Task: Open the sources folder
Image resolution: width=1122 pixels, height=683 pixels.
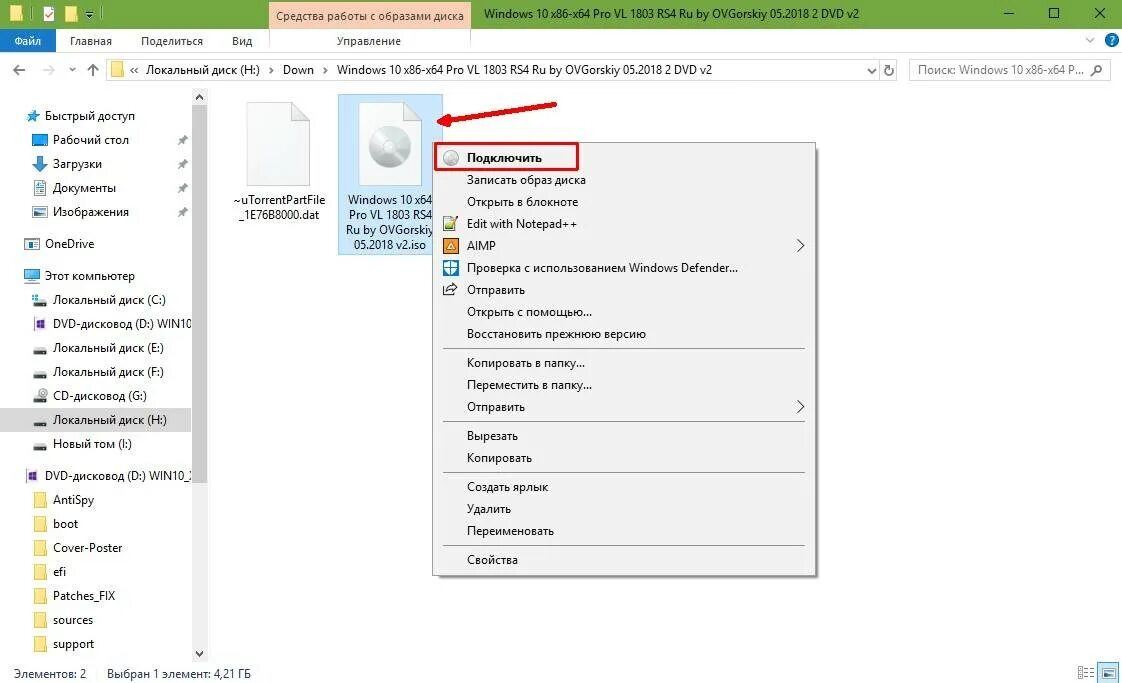Action: 72,620
